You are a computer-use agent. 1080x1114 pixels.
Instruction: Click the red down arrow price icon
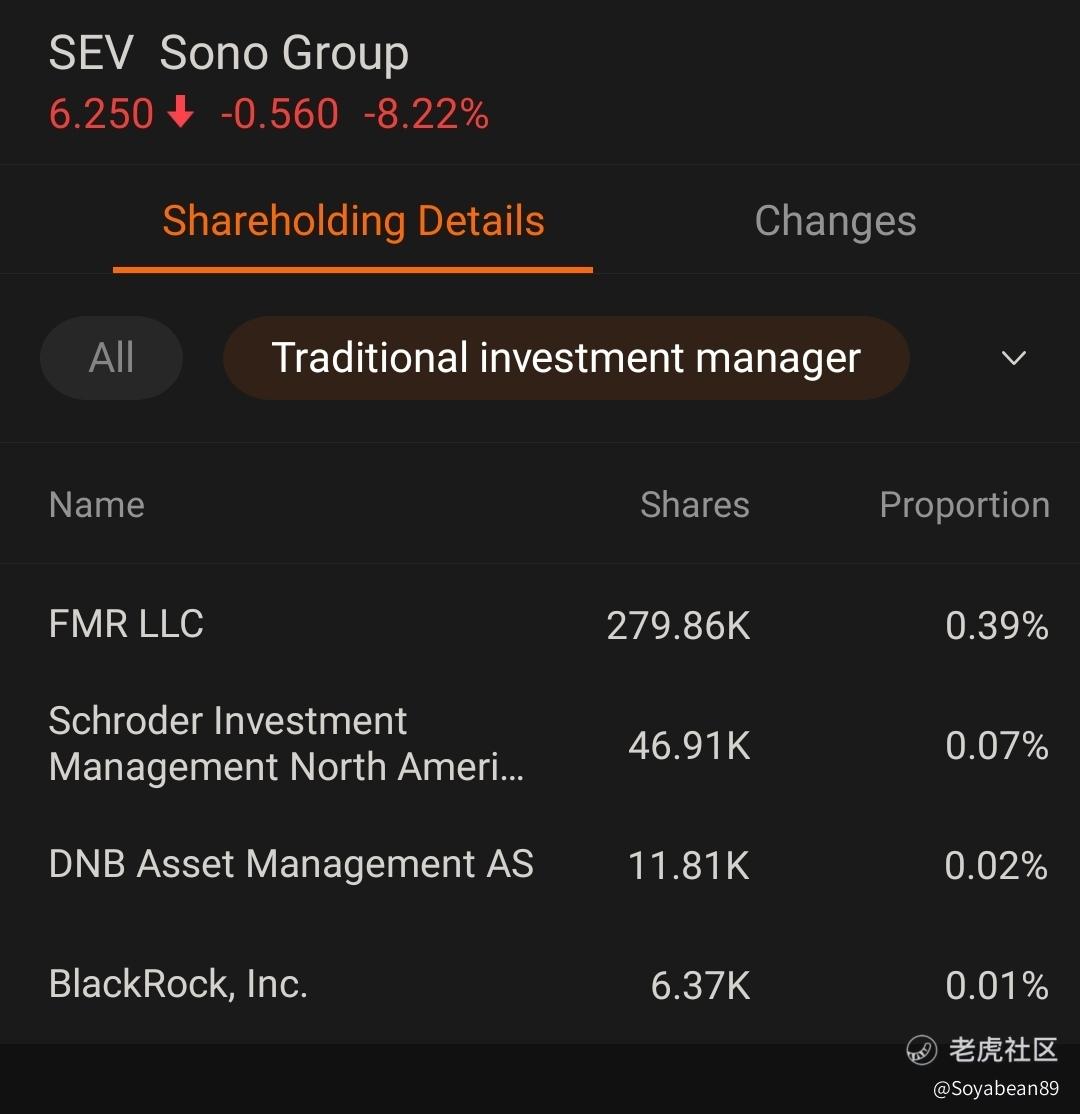point(180,112)
